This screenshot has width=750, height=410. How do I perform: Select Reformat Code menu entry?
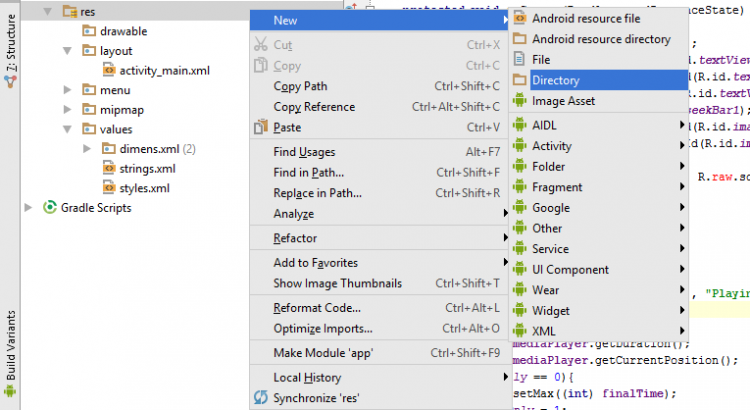tap(317, 308)
